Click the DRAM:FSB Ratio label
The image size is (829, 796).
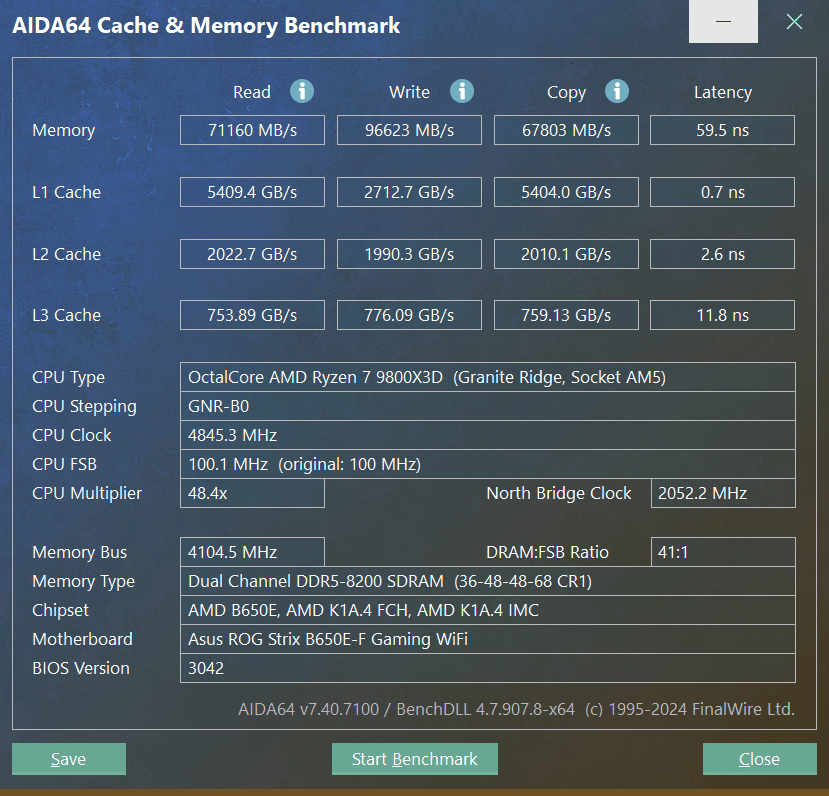click(547, 552)
